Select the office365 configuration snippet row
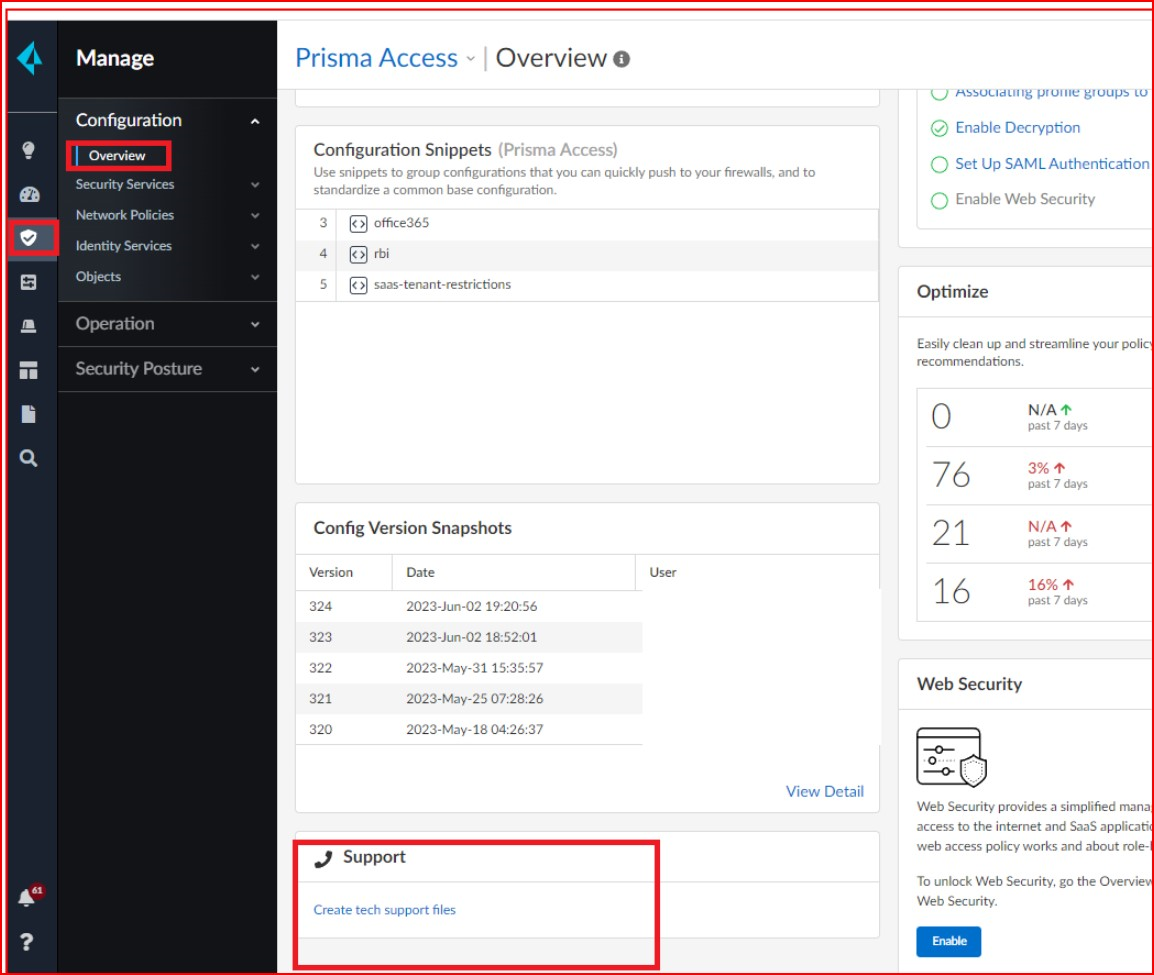This screenshot has width=1154, height=975. (401, 223)
